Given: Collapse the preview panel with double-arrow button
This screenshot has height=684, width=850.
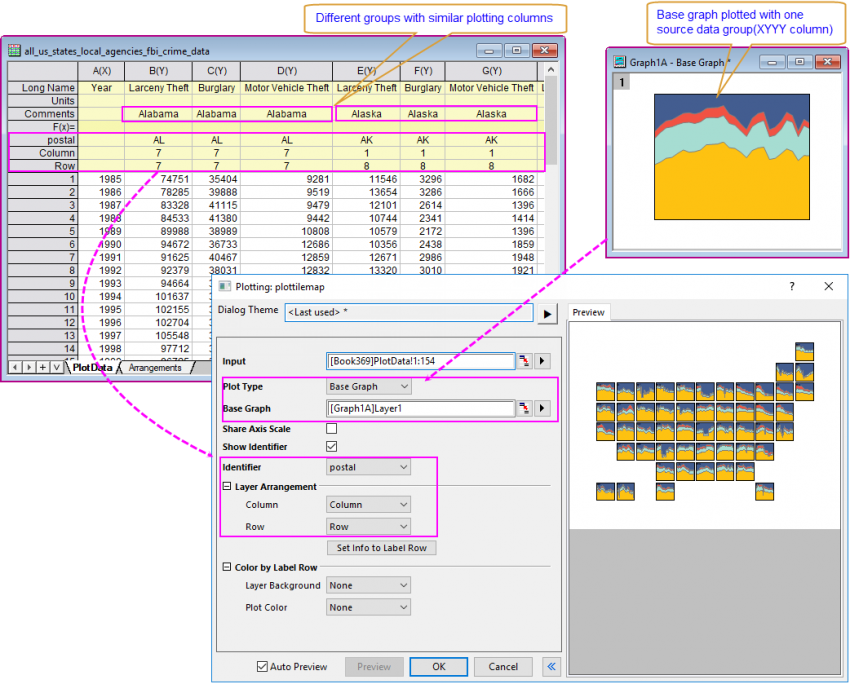Looking at the screenshot, I should pyautogui.click(x=552, y=666).
